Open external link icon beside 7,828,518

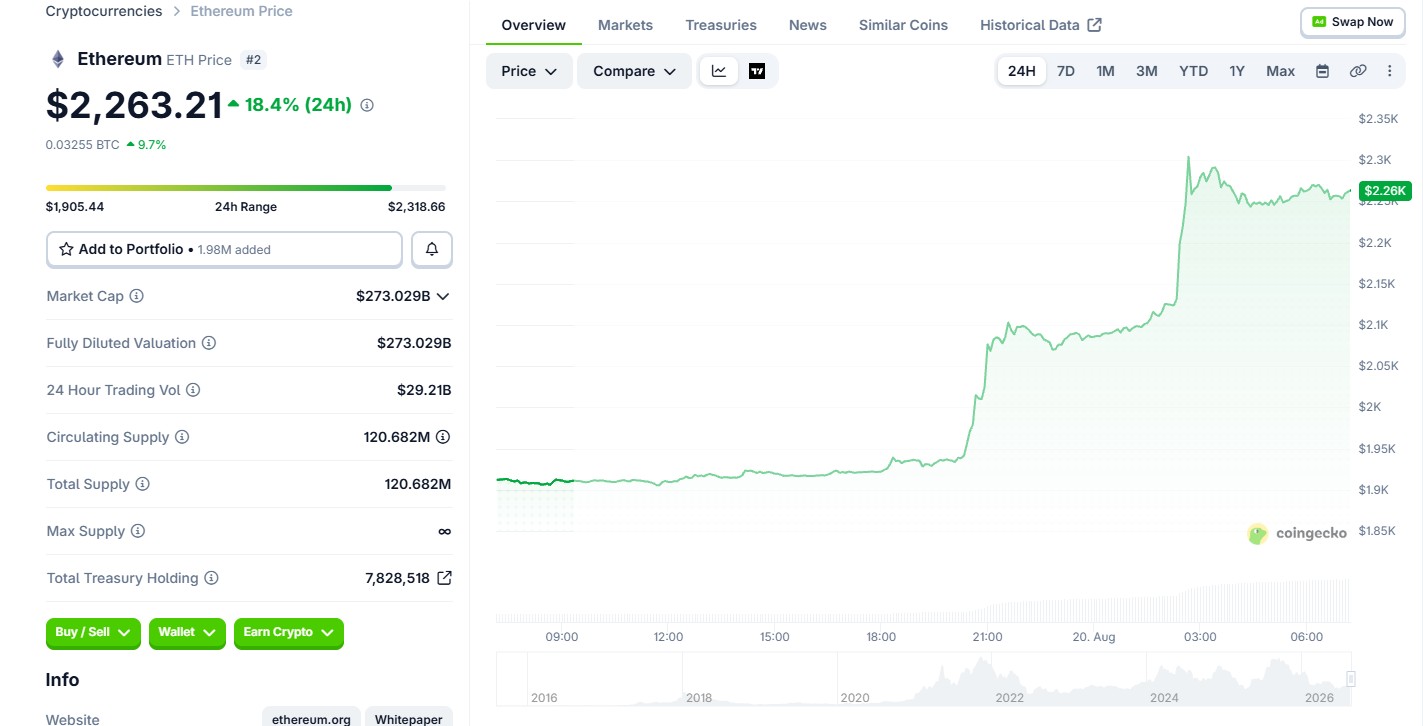pyautogui.click(x=445, y=578)
